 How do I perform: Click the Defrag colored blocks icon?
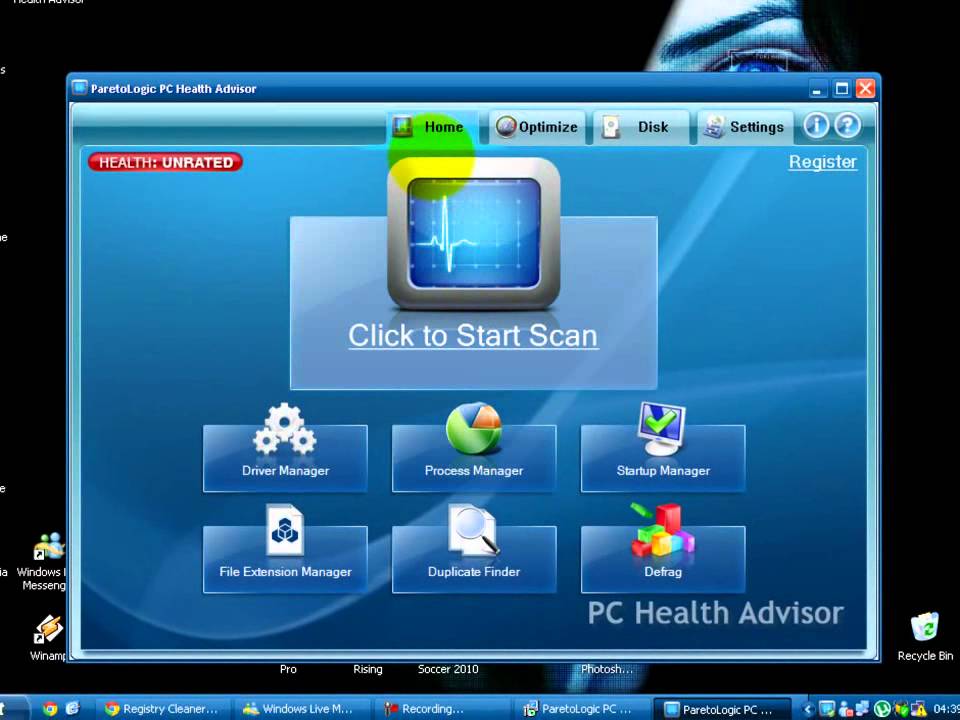coord(662,530)
